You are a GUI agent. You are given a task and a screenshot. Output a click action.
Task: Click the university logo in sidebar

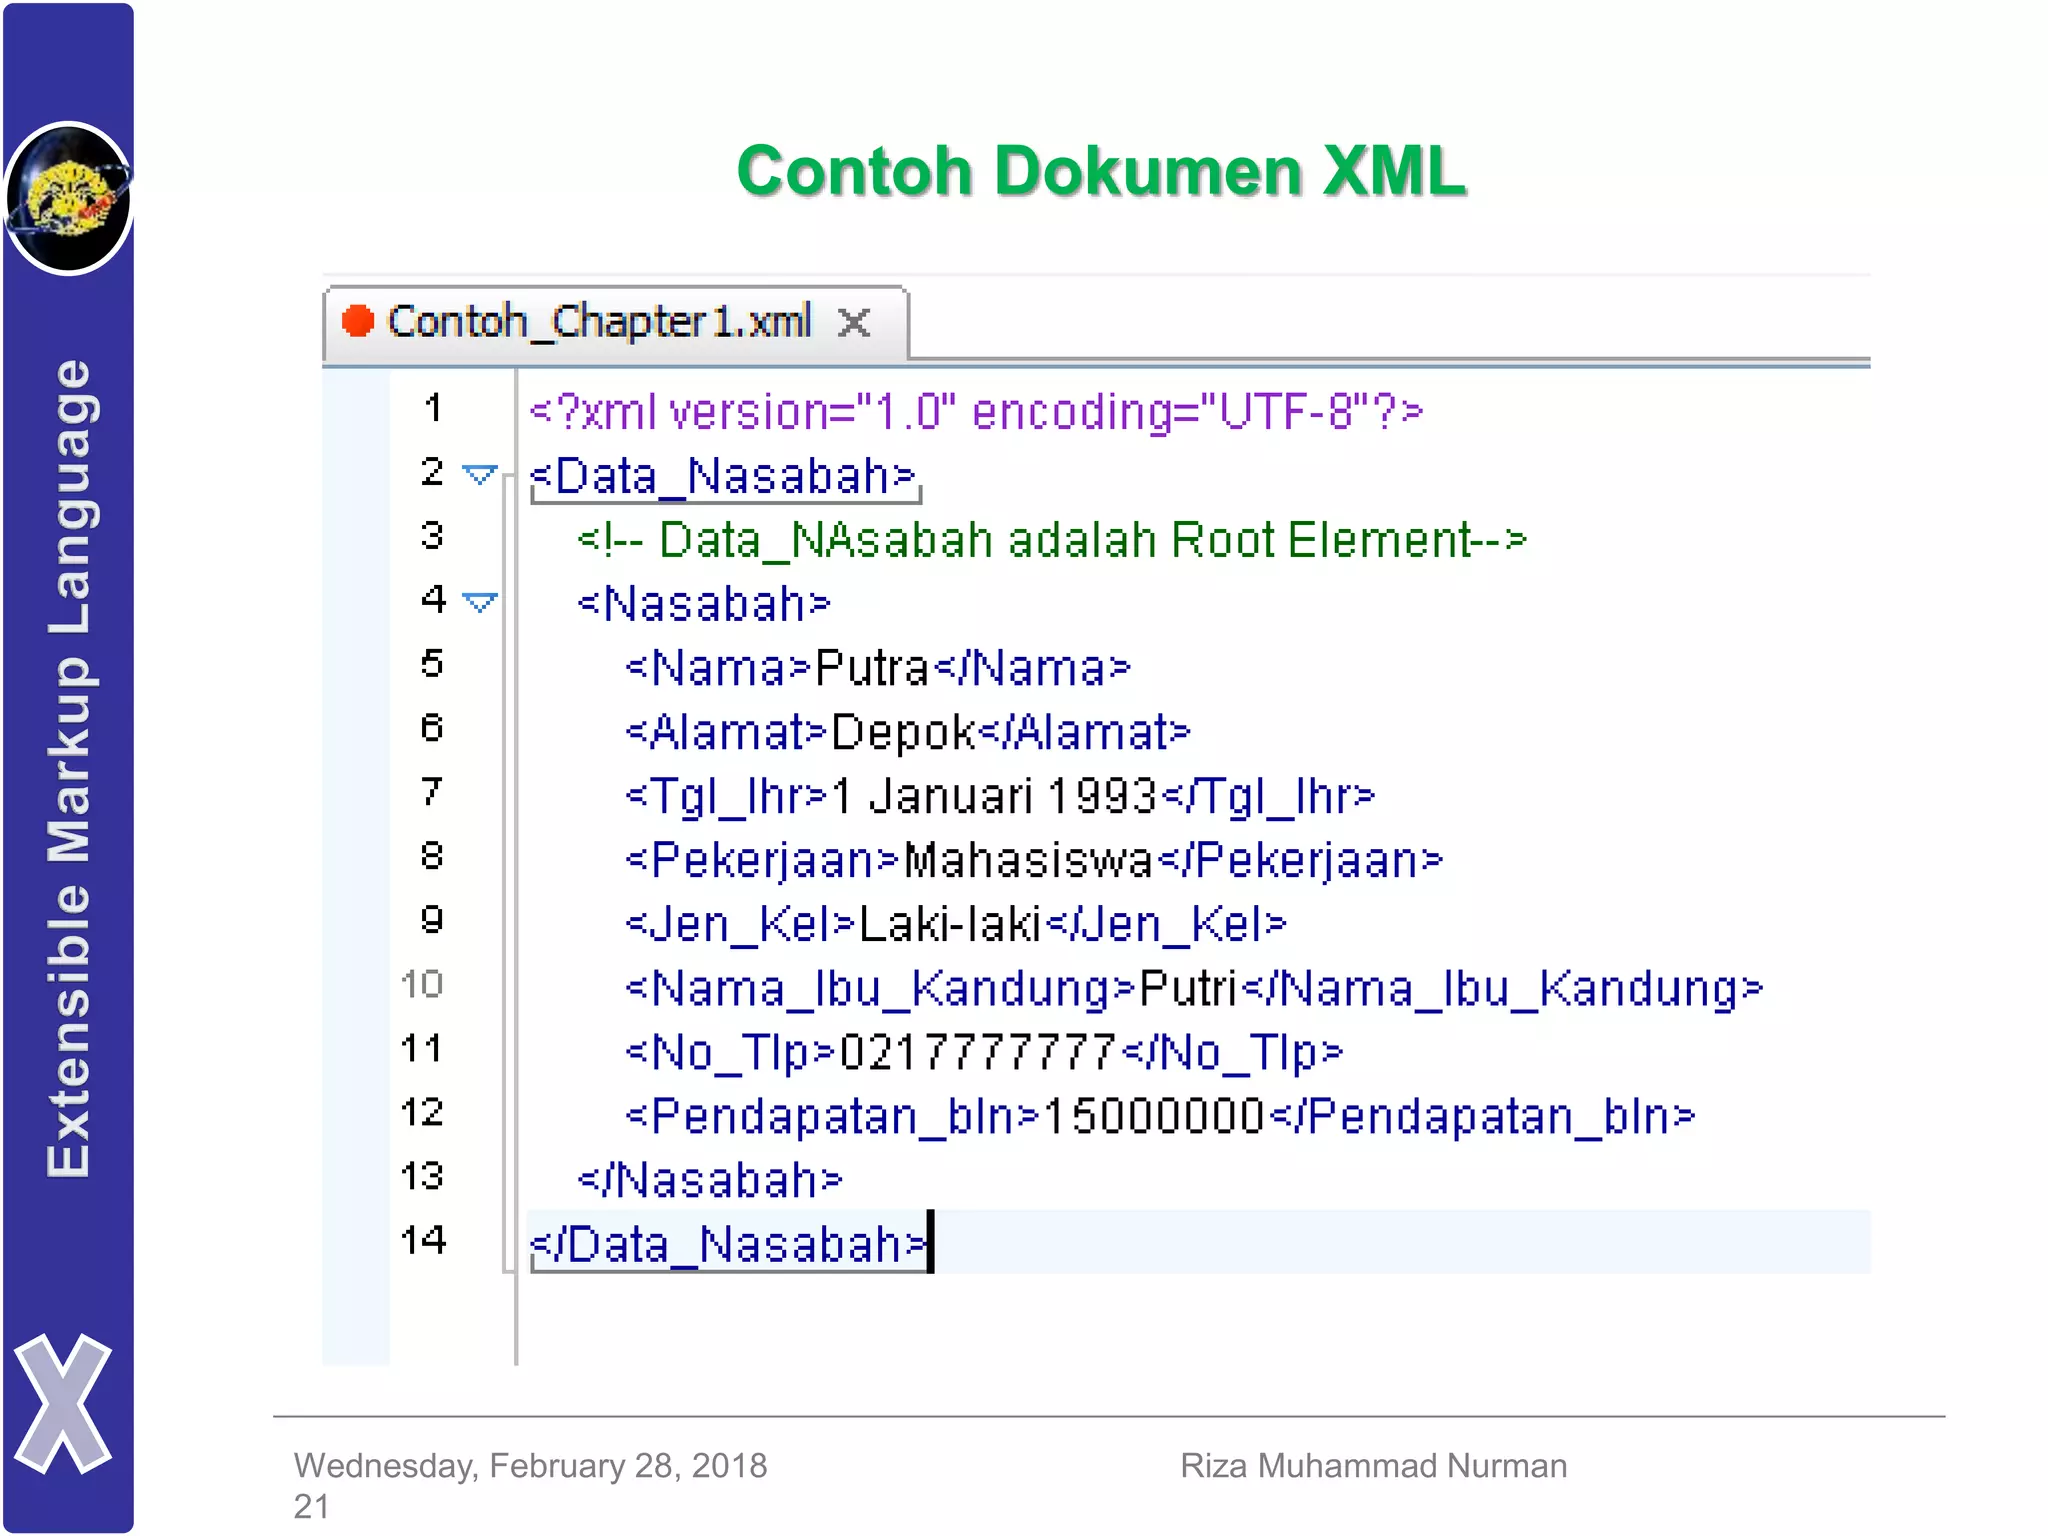(x=68, y=198)
